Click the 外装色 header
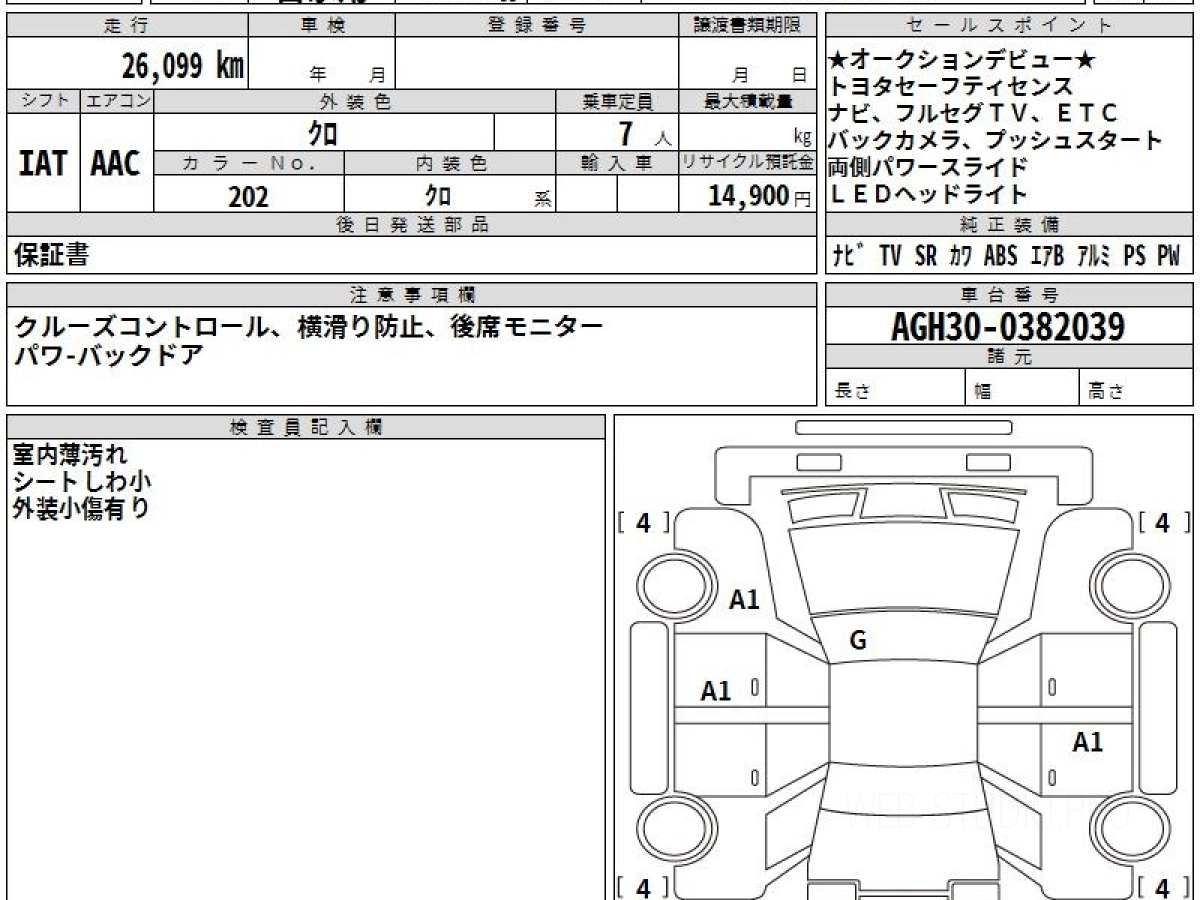This screenshot has height=900, width=1200. point(355,101)
